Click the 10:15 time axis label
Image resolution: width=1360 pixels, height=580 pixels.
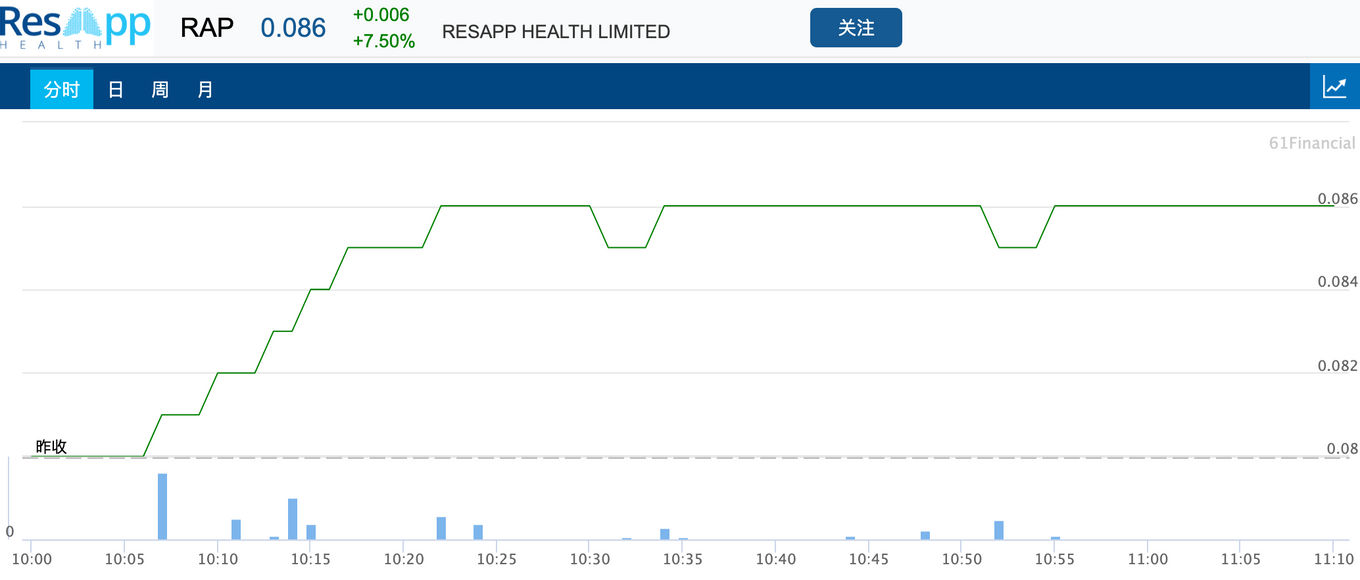coord(311,560)
